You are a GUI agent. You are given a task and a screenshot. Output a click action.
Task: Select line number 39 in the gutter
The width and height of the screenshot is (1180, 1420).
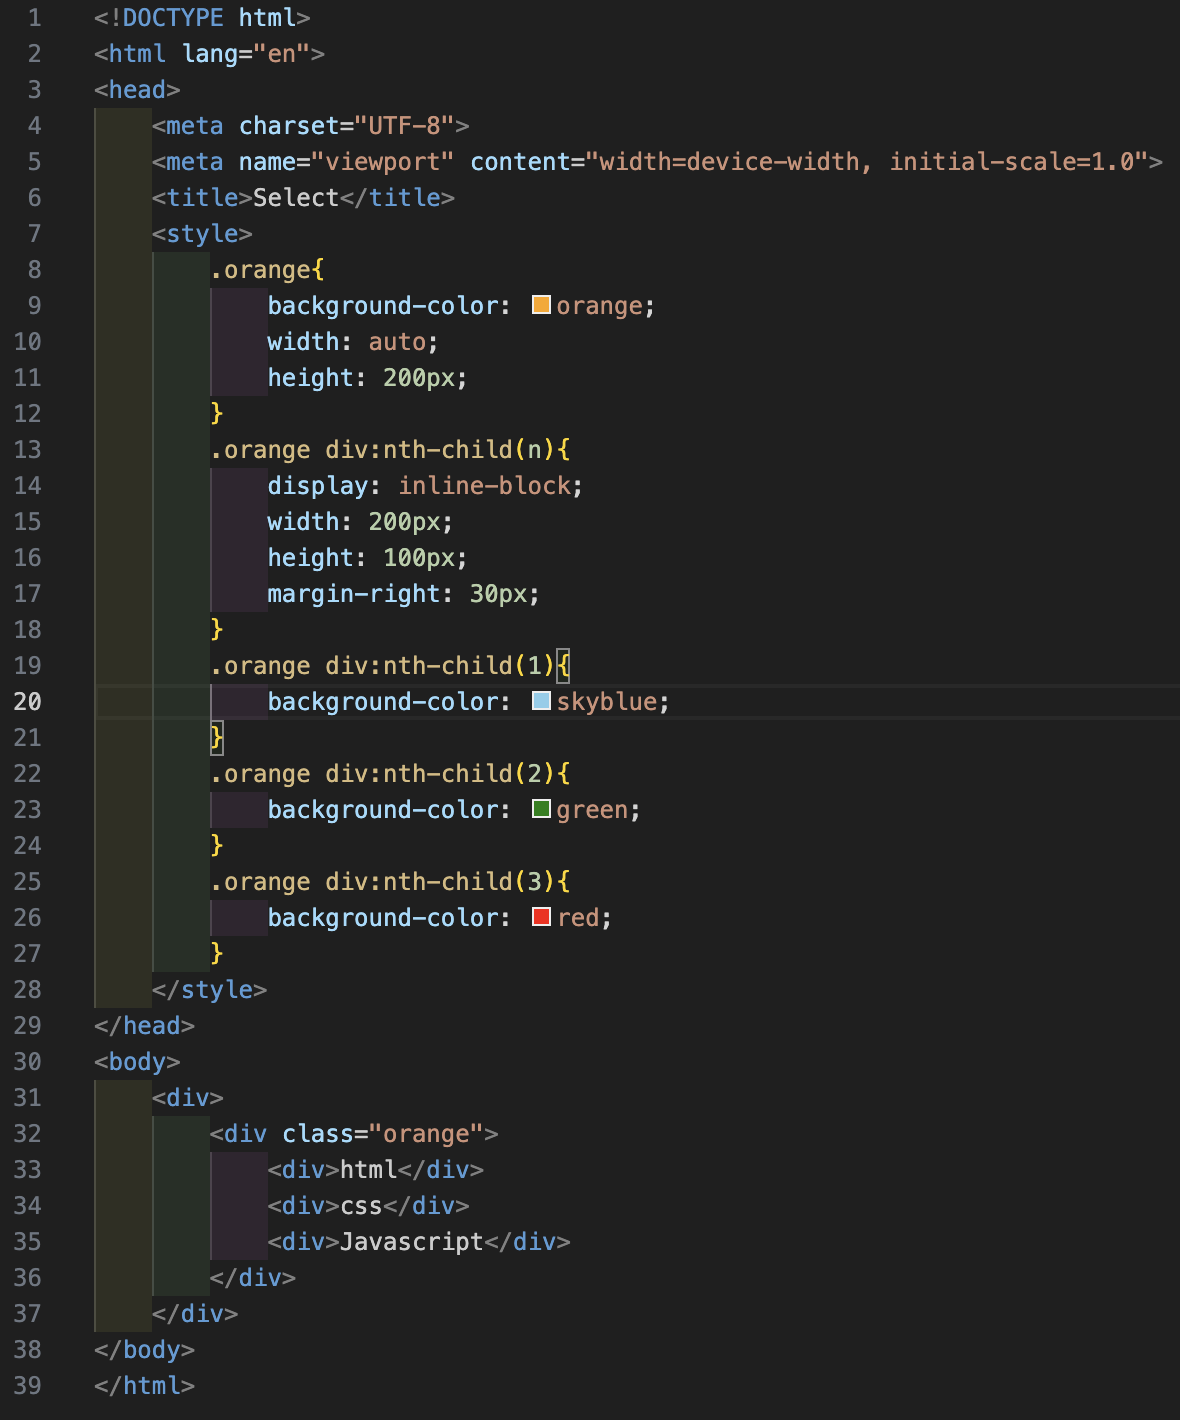pyautogui.click(x=28, y=1386)
